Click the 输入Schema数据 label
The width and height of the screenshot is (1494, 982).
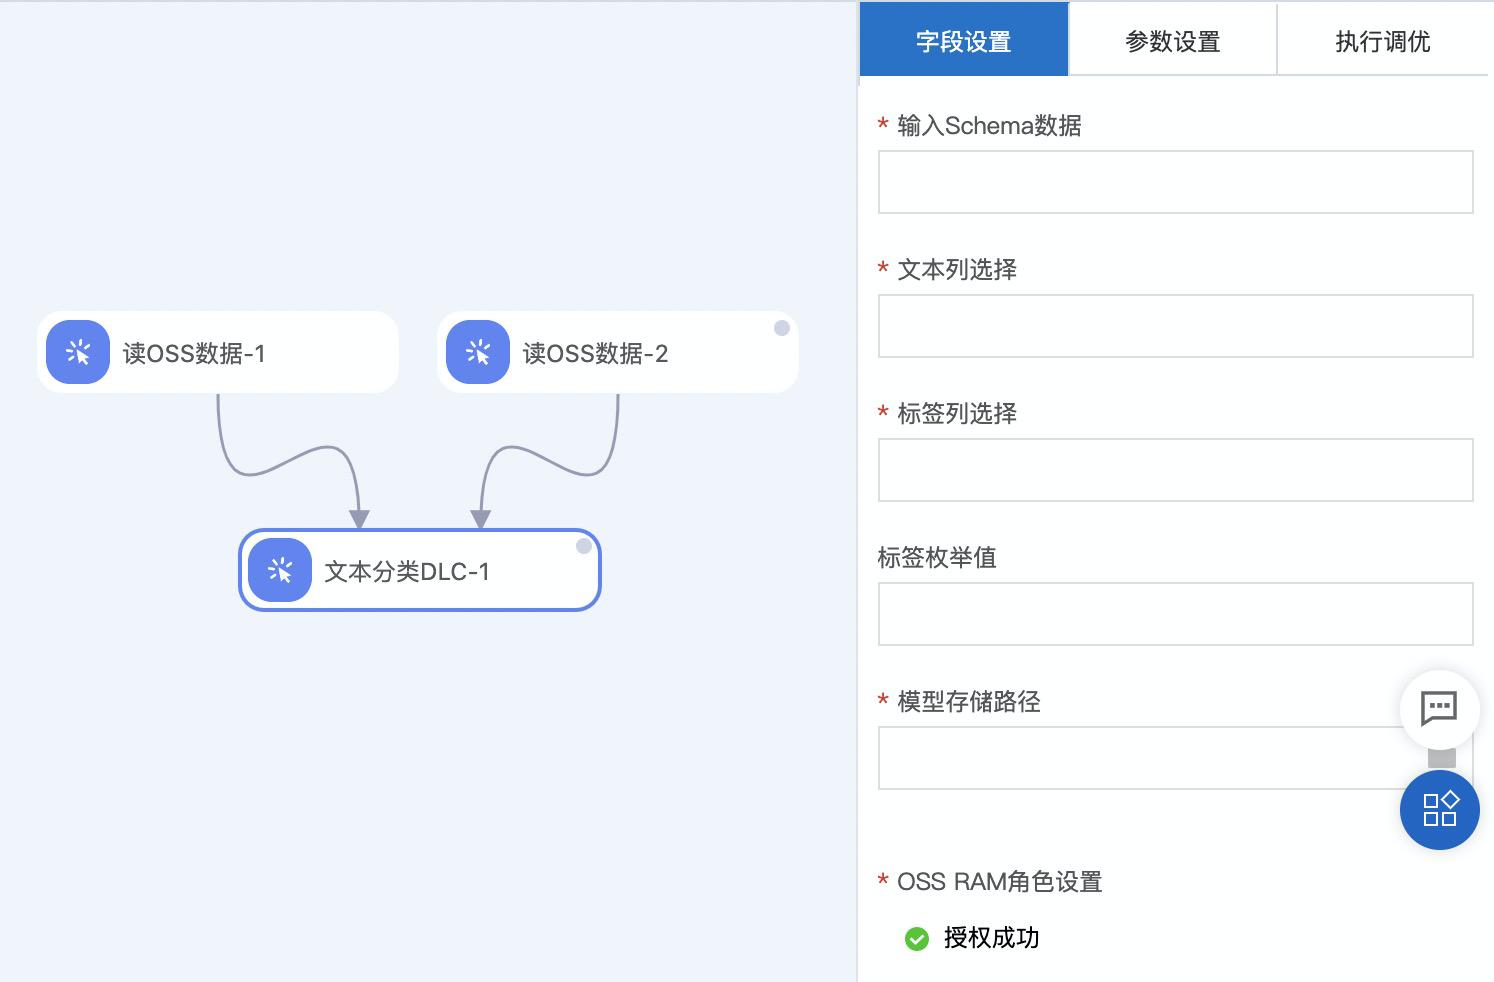click(x=989, y=126)
